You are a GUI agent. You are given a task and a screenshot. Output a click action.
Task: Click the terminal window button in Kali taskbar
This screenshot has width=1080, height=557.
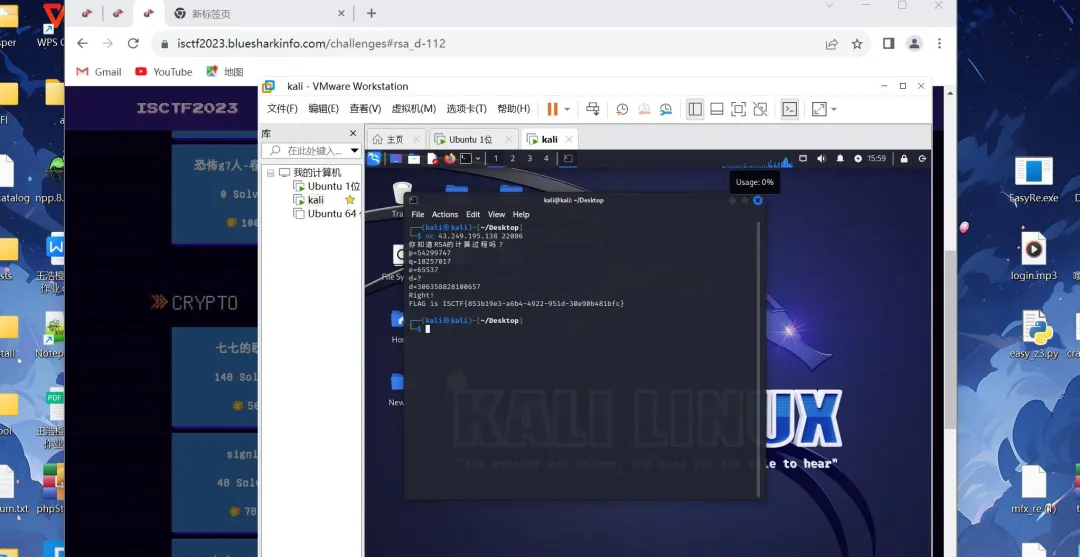tap(568, 158)
